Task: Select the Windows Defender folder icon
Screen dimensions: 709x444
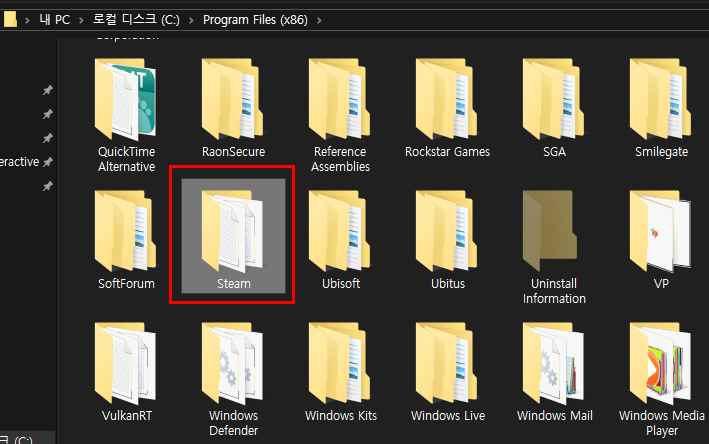Action: 233,363
